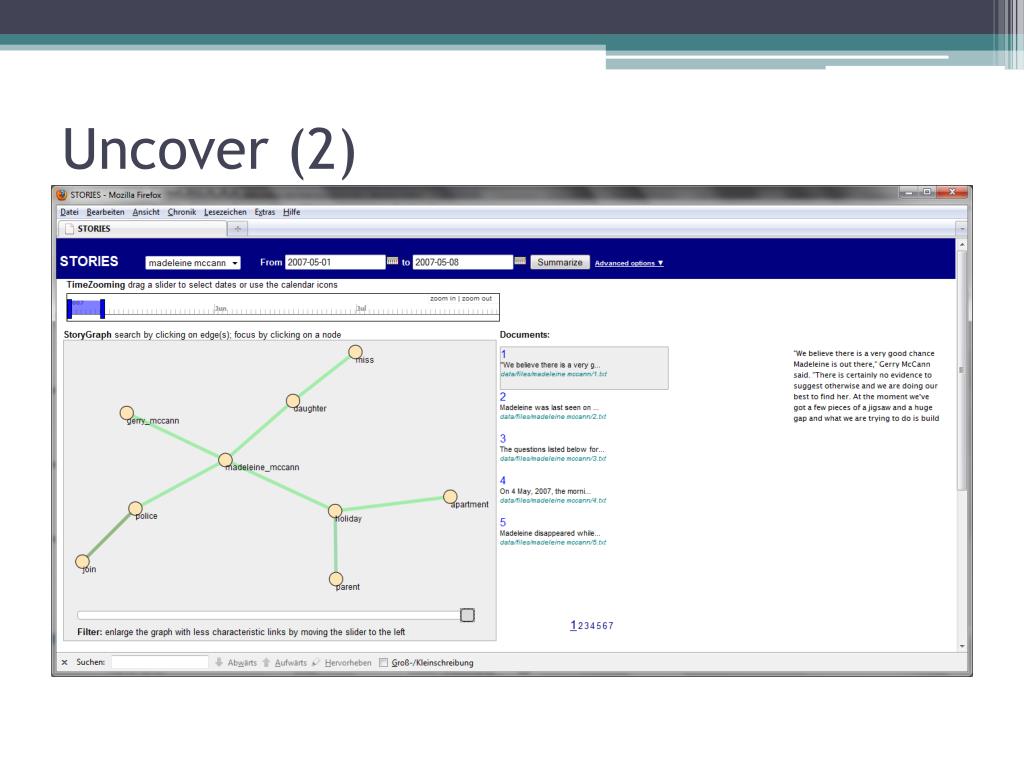
Task: Open the Ansicht menu
Action: click(x=146, y=212)
